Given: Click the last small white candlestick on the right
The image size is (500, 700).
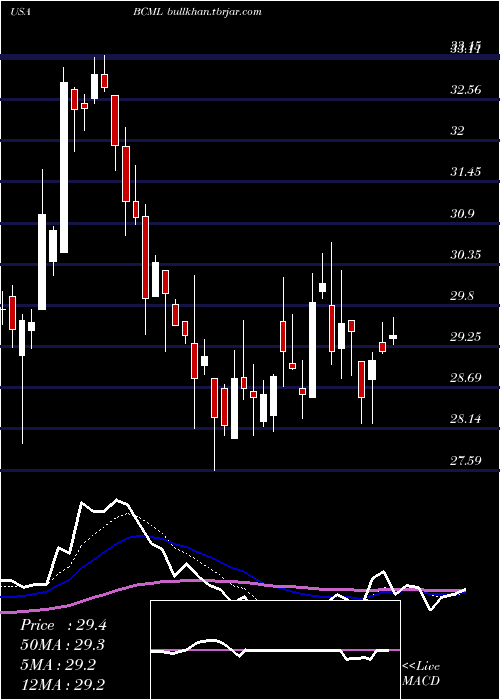Looking at the screenshot, I should [393, 337].
